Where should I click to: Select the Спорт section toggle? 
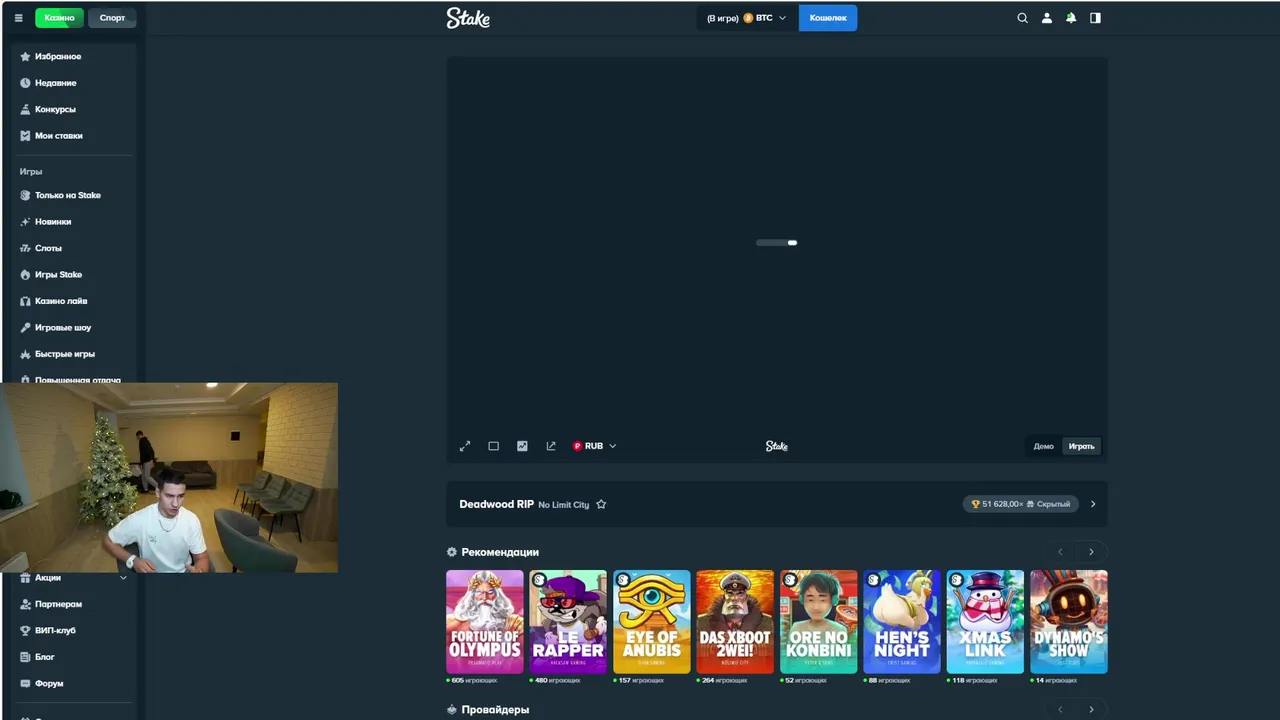[112, 18]
